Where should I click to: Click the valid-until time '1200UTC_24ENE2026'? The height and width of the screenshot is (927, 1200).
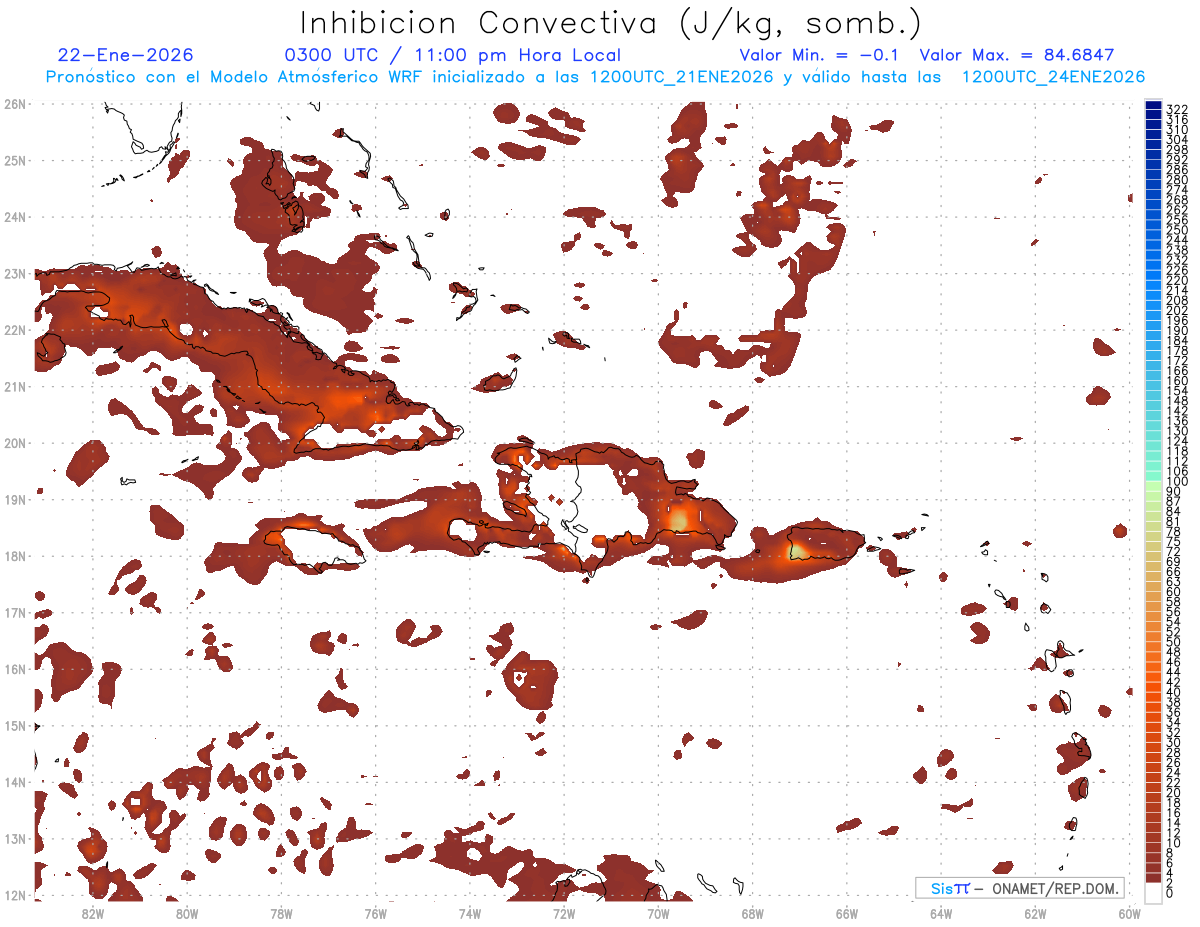click(1053, 77)
